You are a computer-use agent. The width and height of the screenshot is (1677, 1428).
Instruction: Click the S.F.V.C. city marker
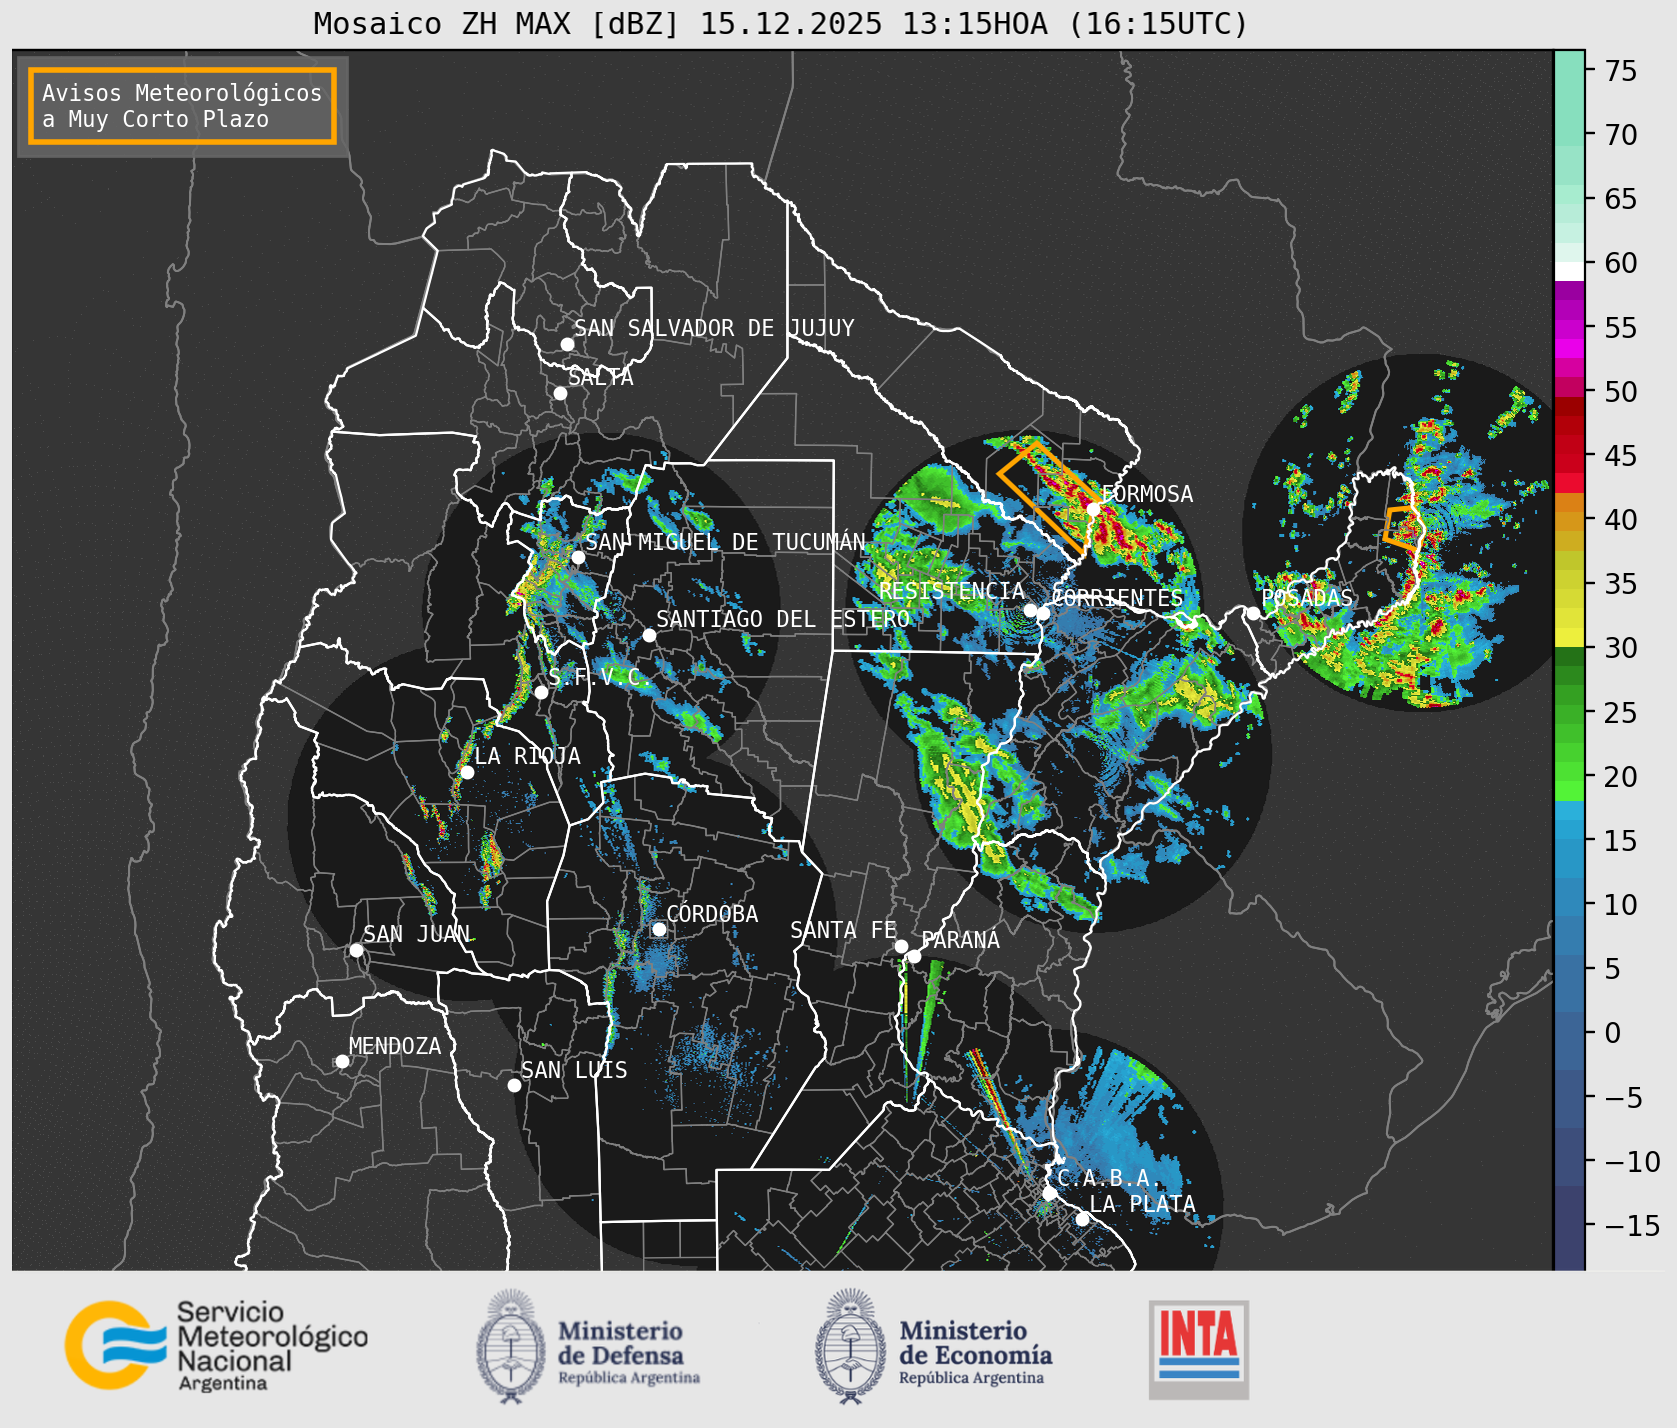click(x=541, y=692)
